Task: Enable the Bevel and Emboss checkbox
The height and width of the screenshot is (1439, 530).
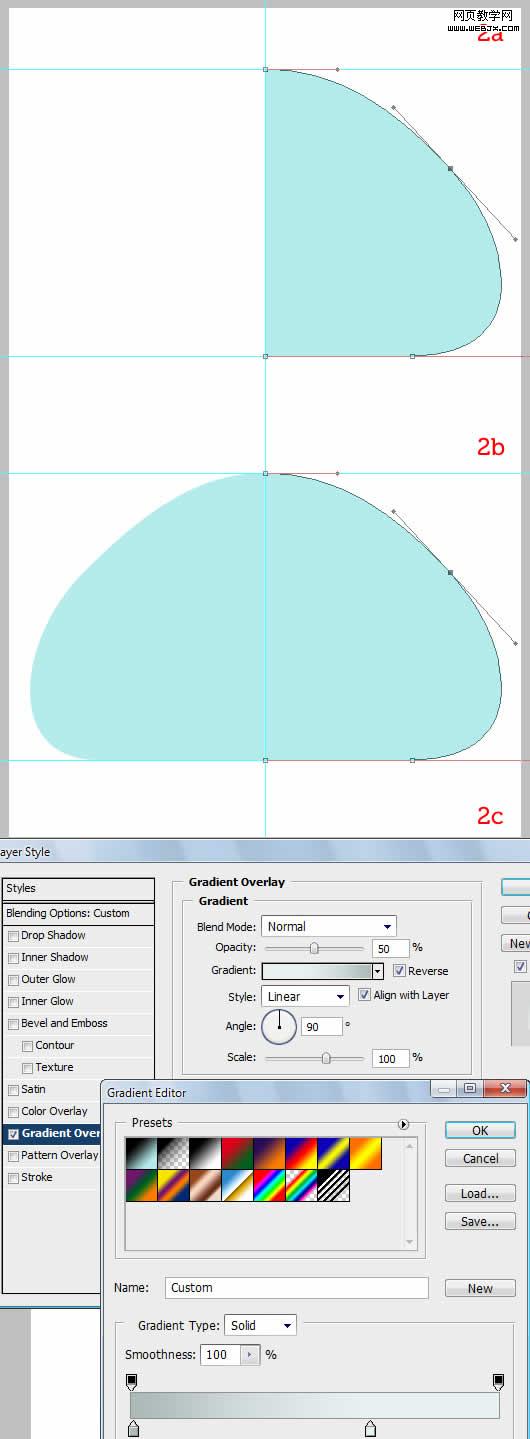Action: [13, 1024]
